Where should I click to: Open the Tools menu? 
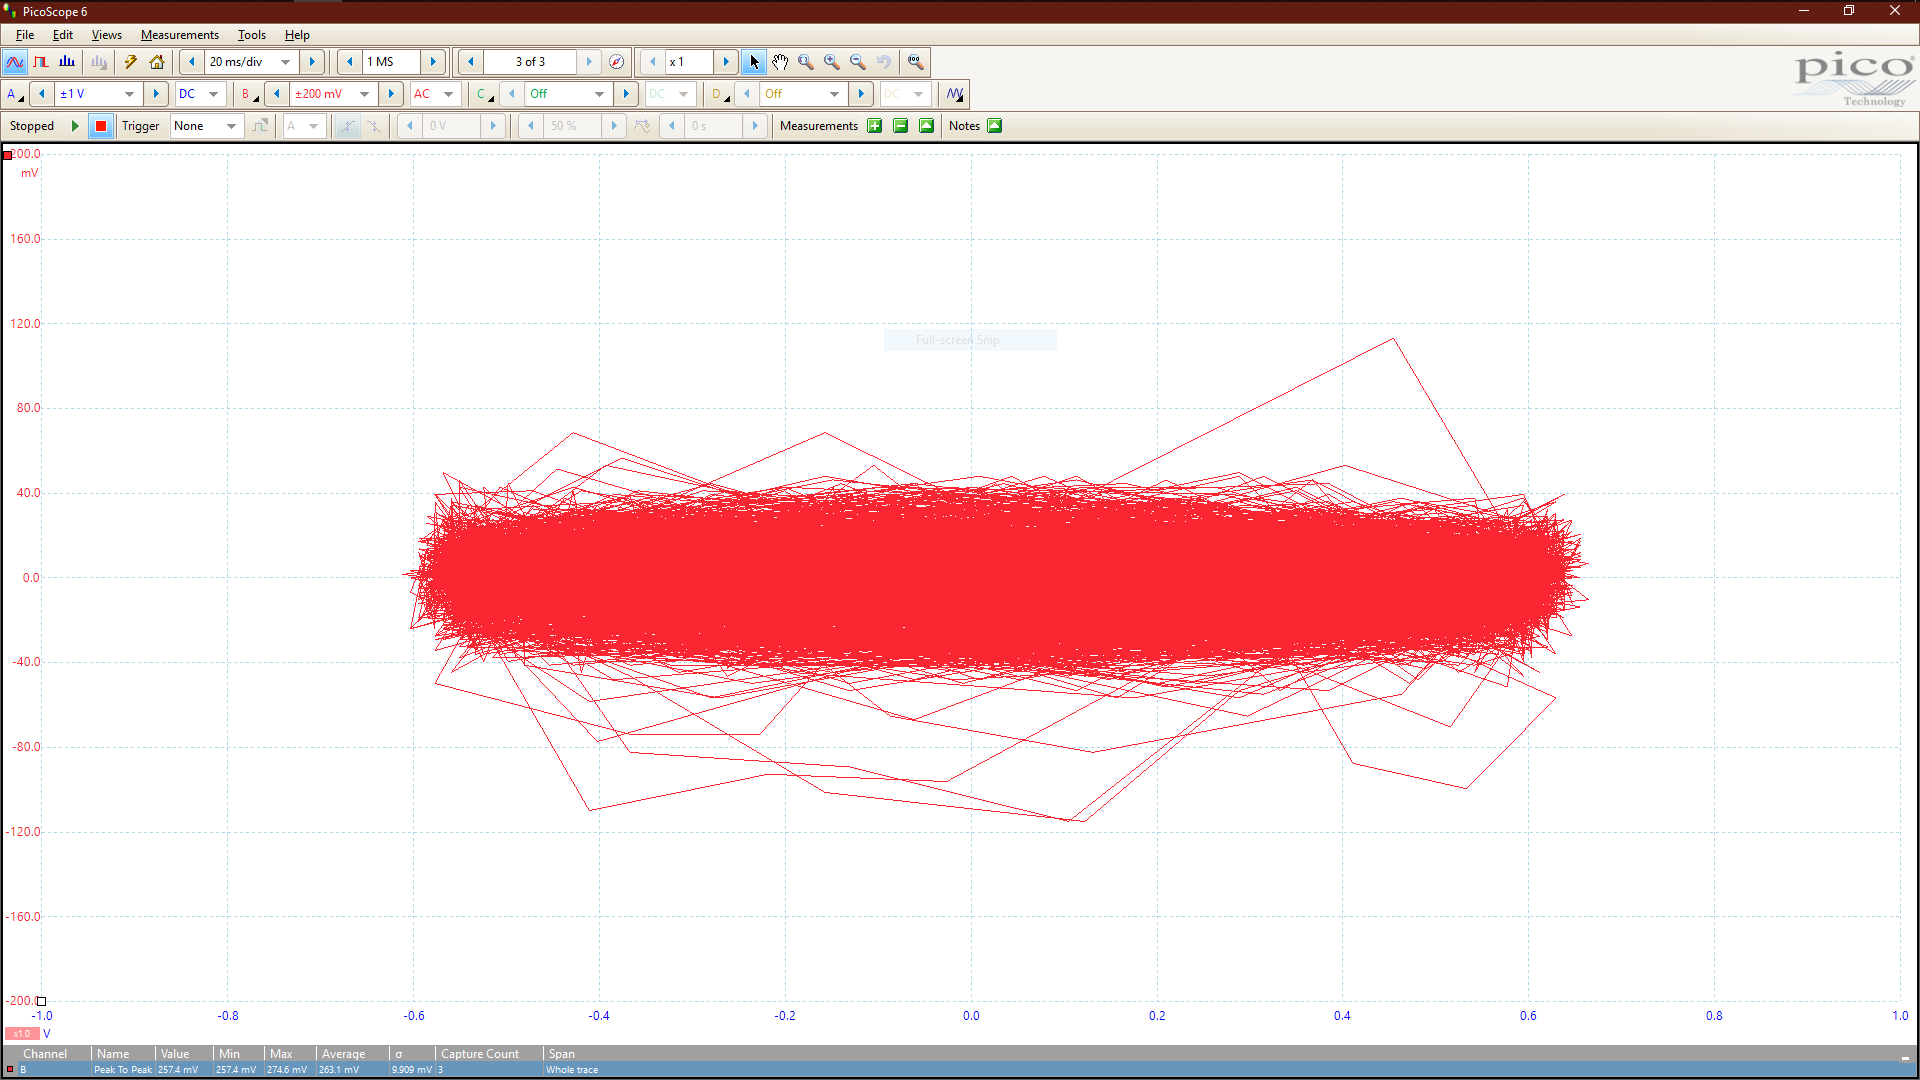click(251, 35)
